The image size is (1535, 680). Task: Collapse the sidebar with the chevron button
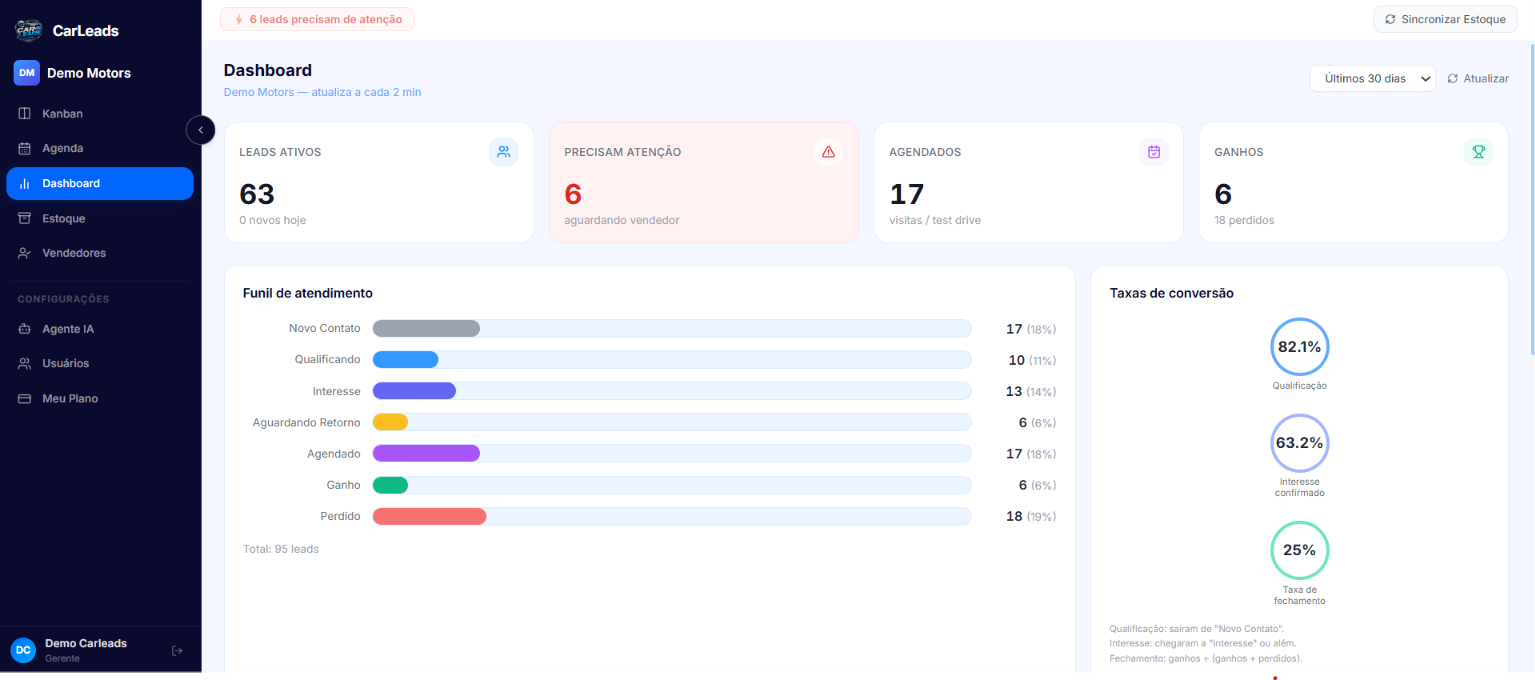[200, 130]
